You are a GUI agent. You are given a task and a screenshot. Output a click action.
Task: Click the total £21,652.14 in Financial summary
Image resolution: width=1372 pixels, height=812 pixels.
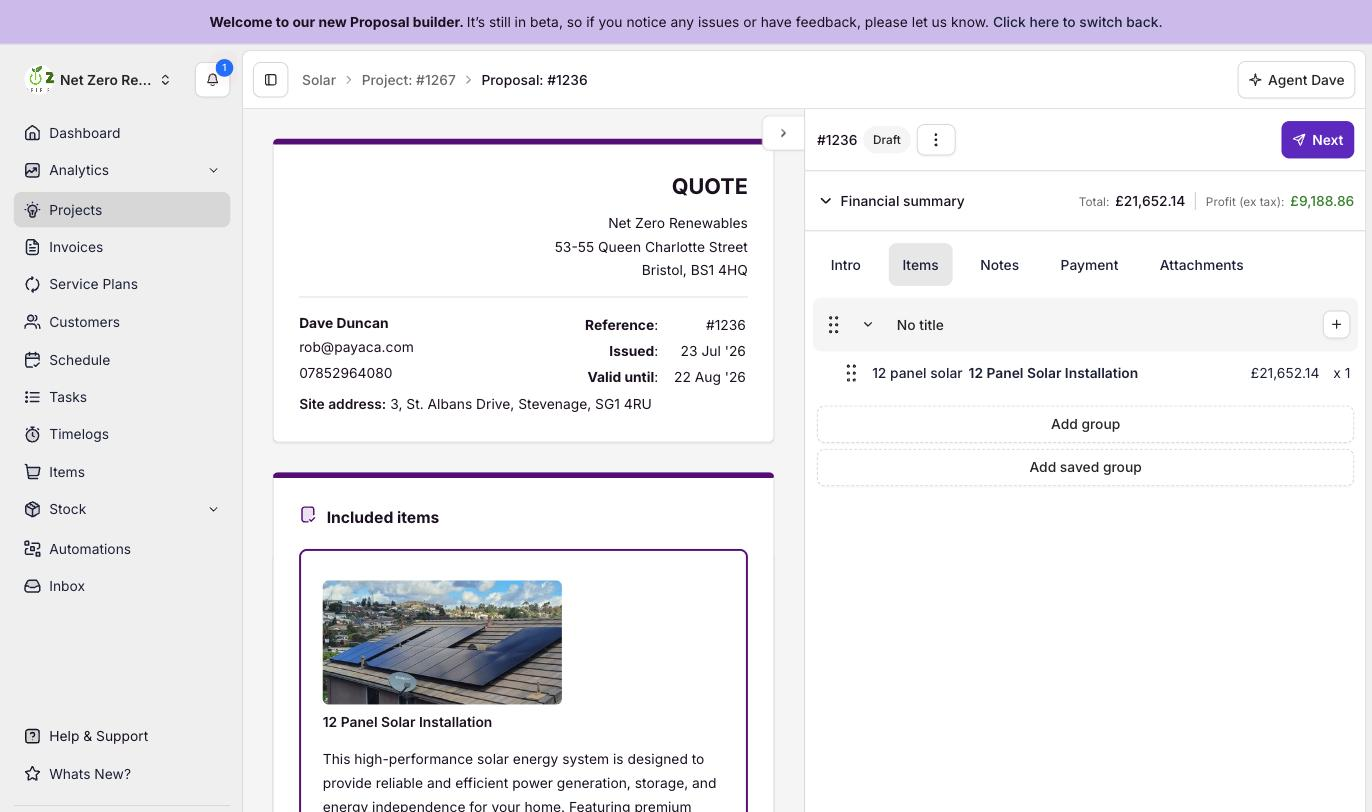tap(1150, 201)
